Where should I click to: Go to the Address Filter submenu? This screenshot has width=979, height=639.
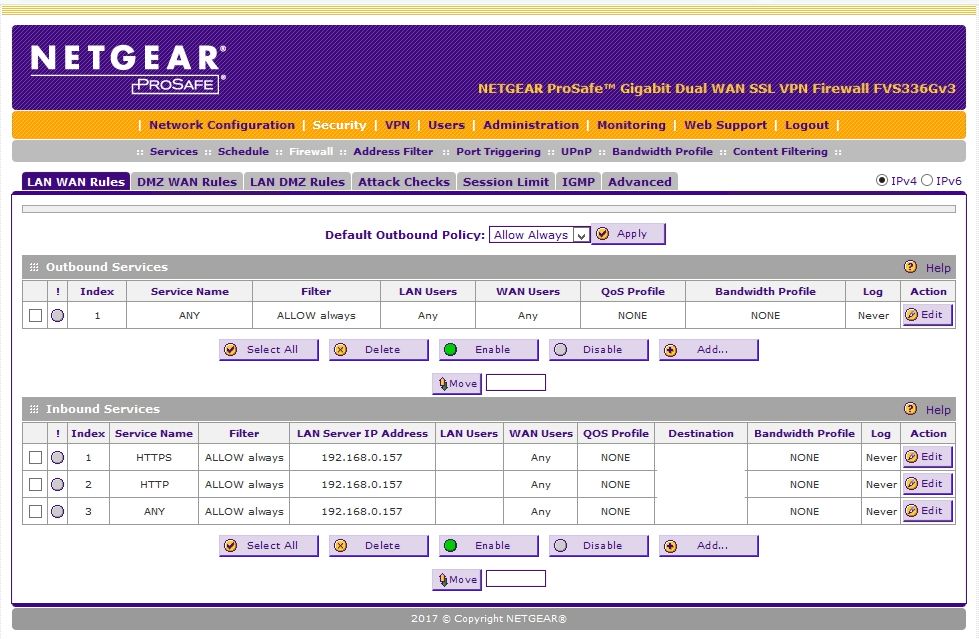click(x=393, y=151)
